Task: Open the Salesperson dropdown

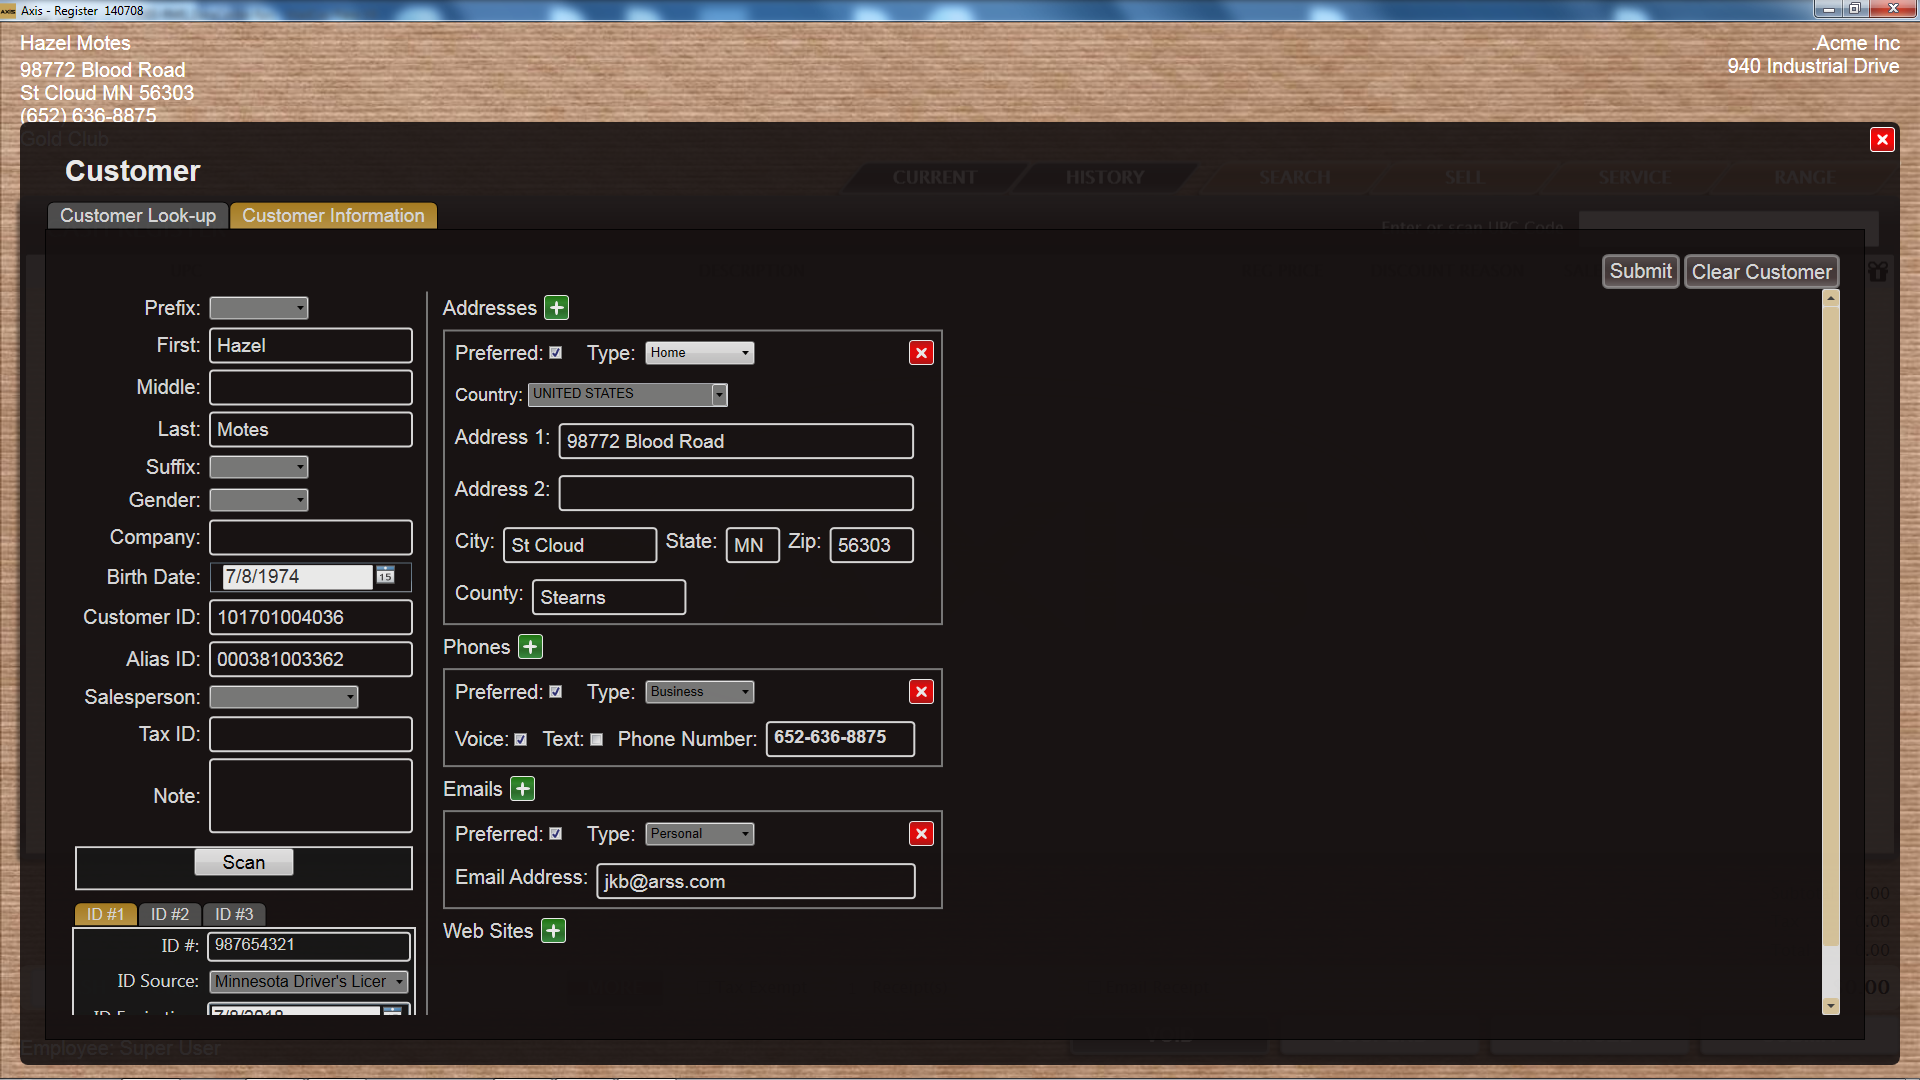Action: click(x=284, y=697)
